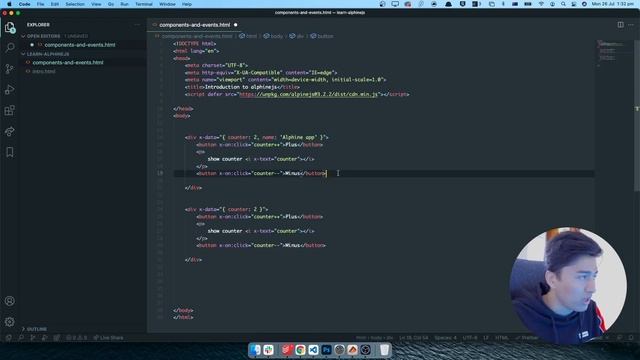Open Spotlight search in the menu bar

tap(563, 4)
